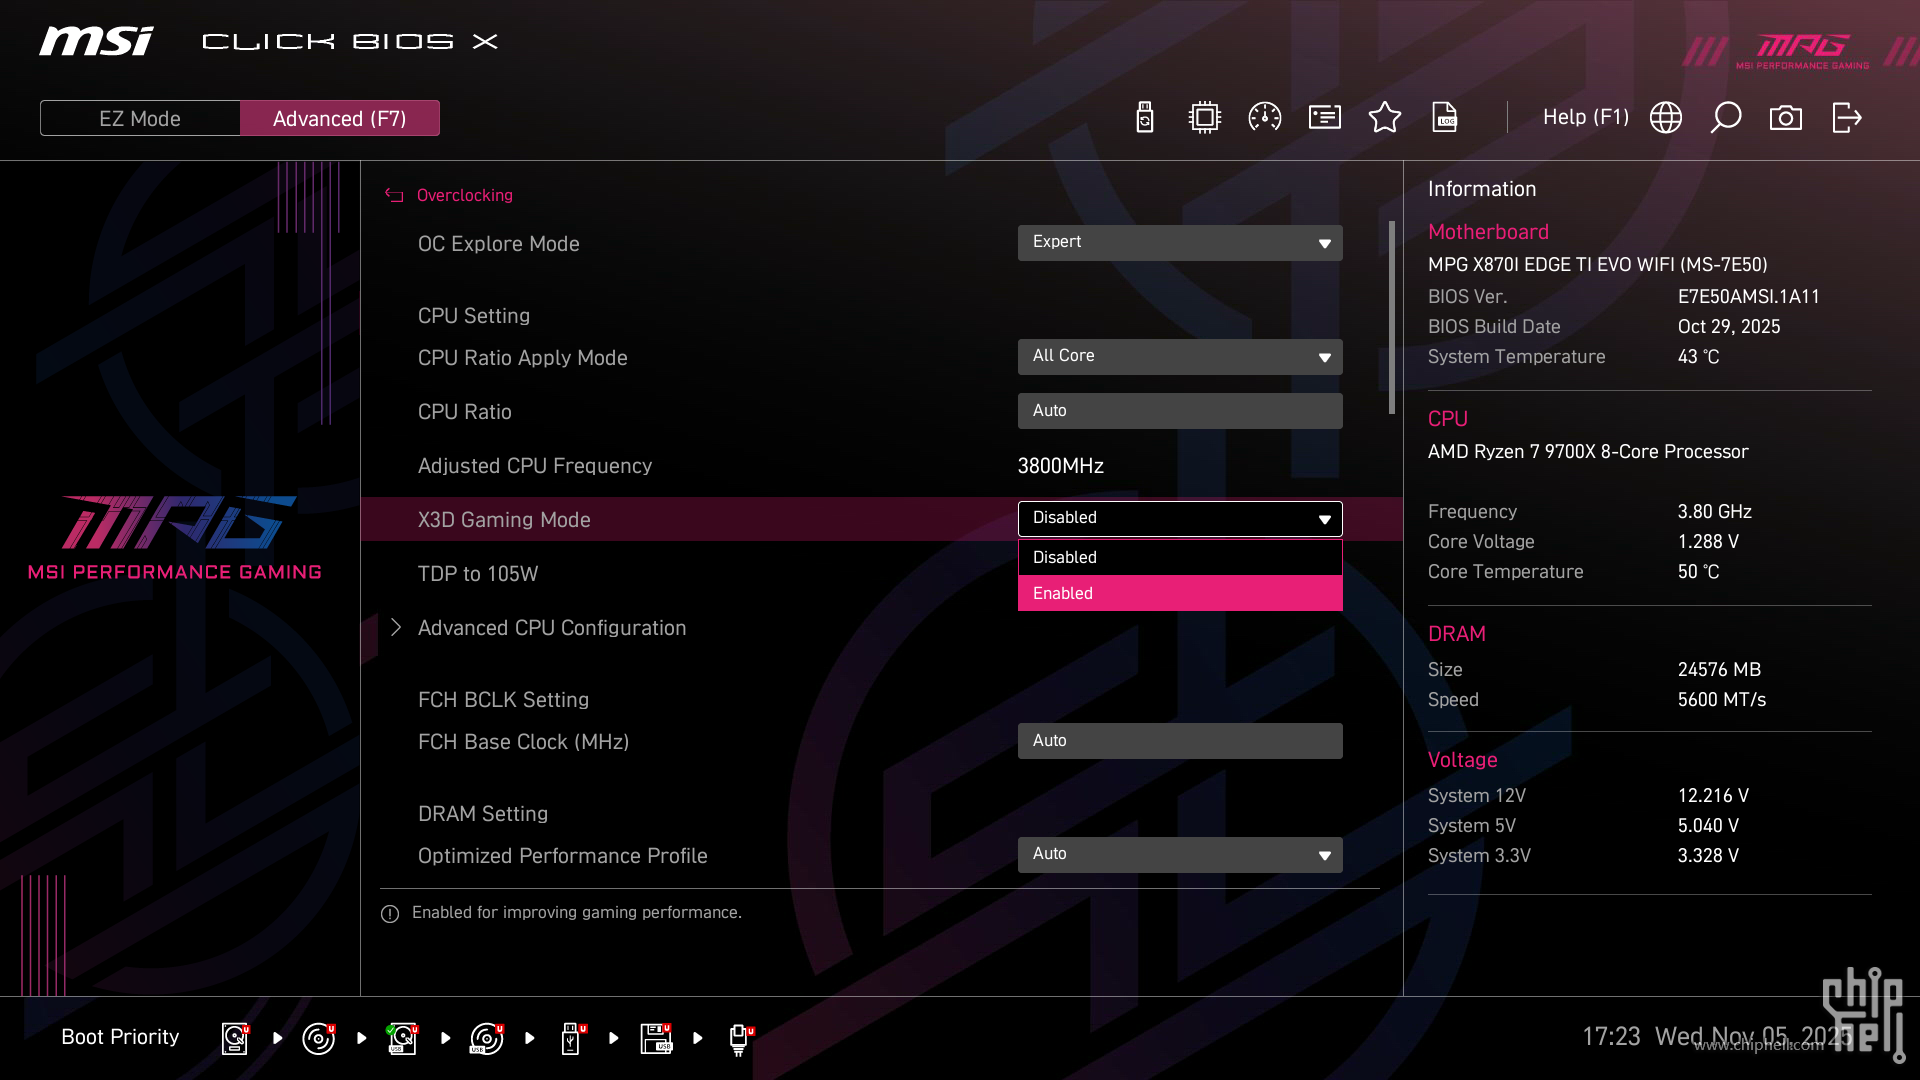
Task: Exit BIOS using the exit arrow icon
Action: click(1846, 117)
